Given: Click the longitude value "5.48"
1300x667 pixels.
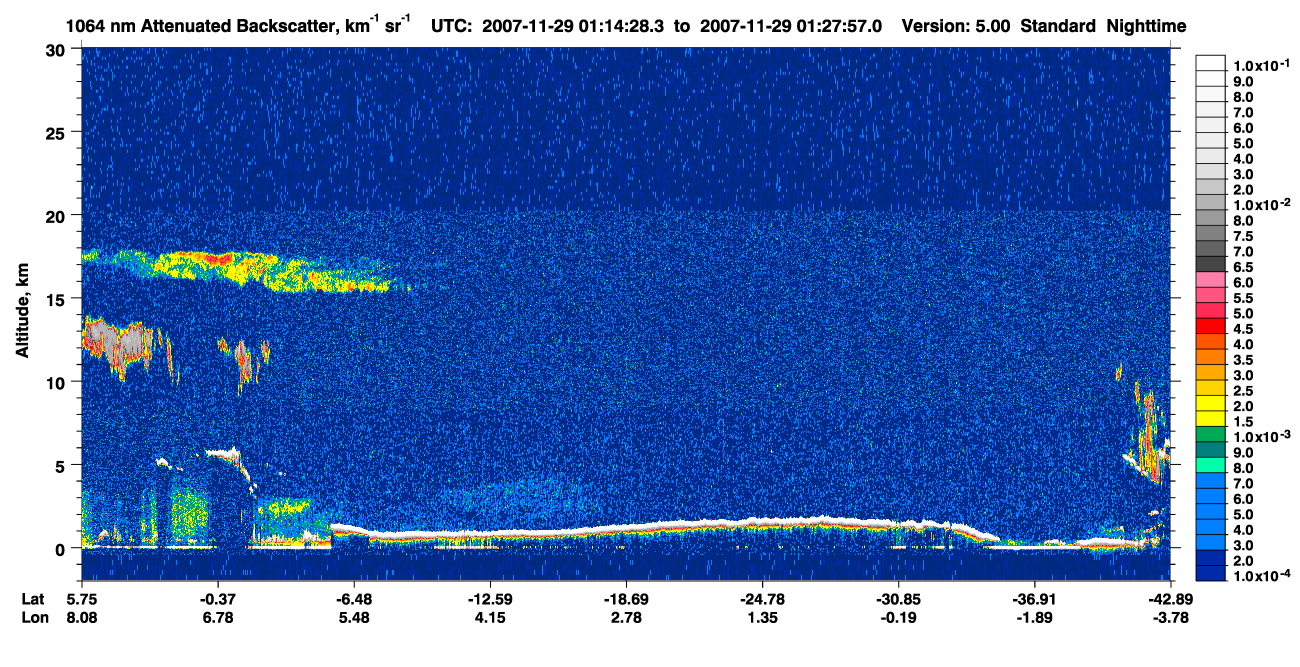Looking at the screenshot, I should point(354,617).
